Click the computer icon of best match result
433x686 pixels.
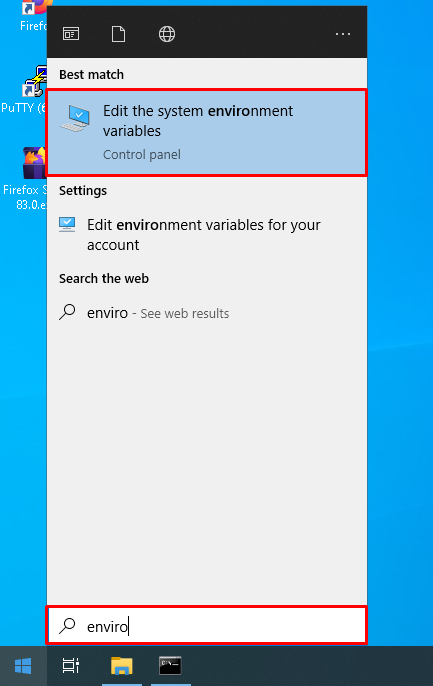pyautogui.click(x=75, y=118)
